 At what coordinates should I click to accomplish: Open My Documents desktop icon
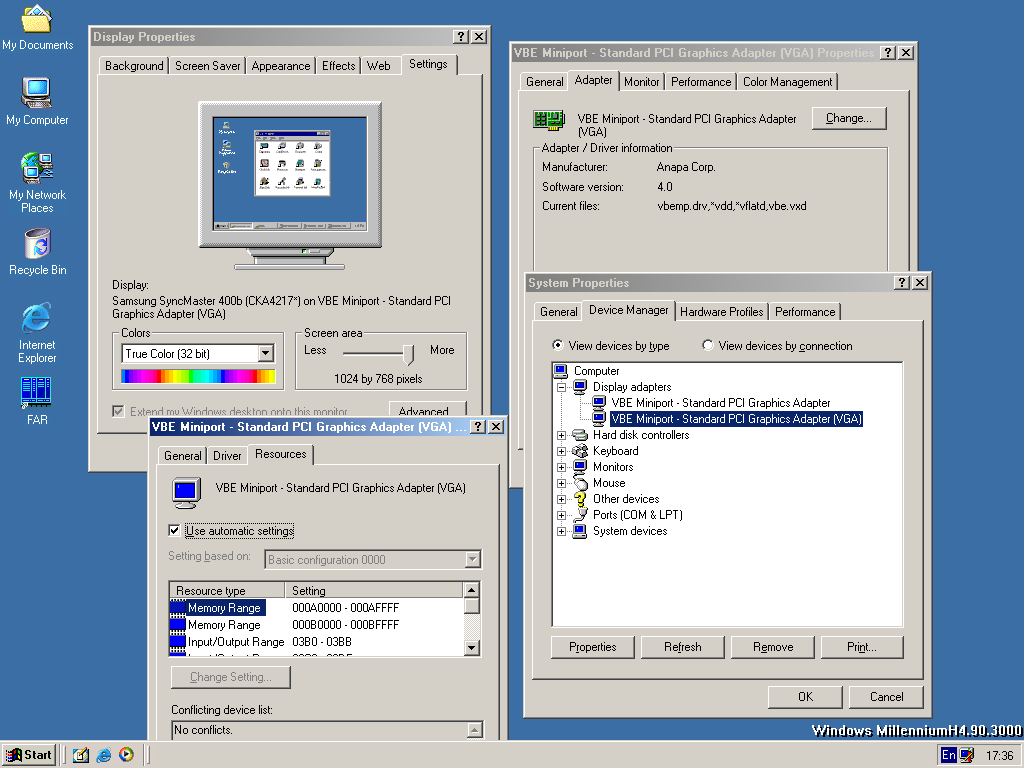pyautogui.click(x=37, y=27)
